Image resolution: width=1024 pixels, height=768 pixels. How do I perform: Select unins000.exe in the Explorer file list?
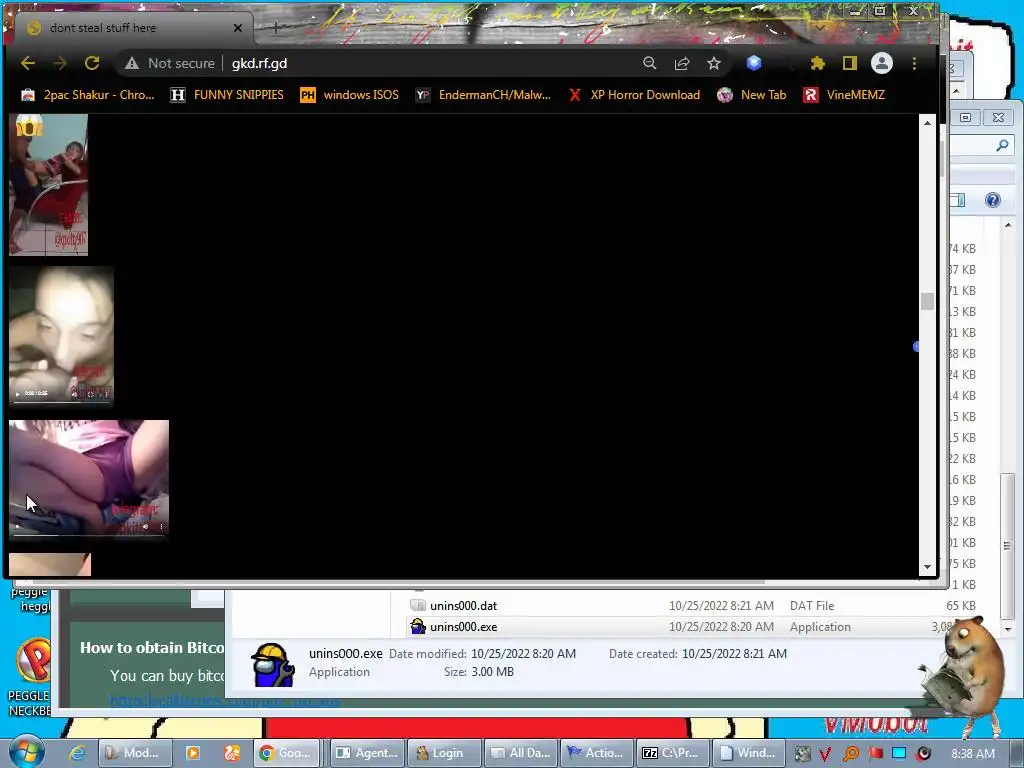[464, 626]
